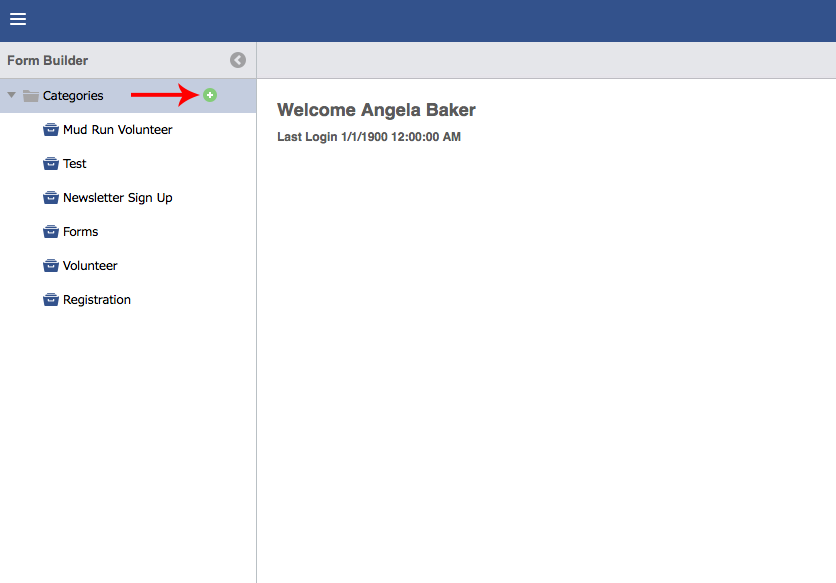
Task: Open the Volunteer category
Action: (90, 266)
